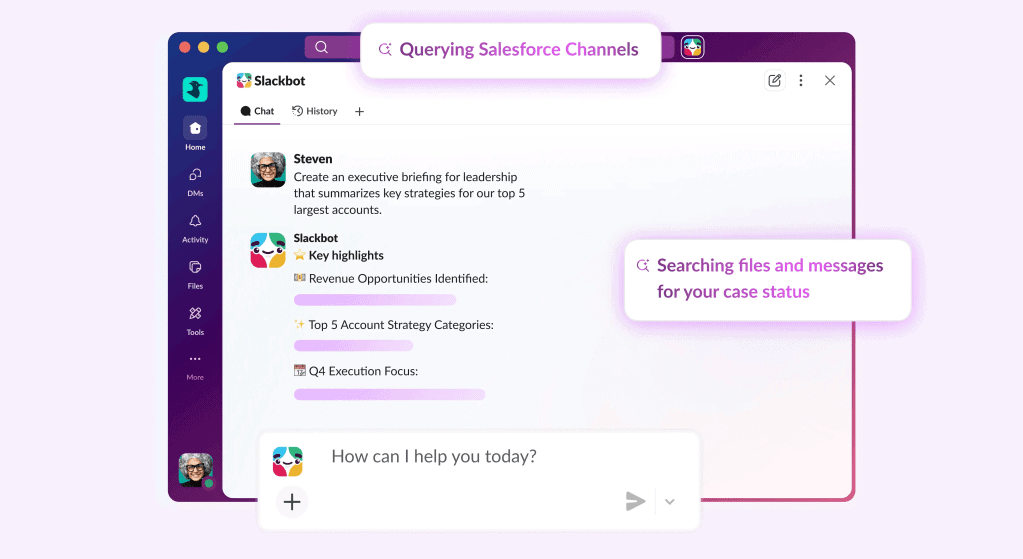Switch to the Chat tab
1023x559 pixels.
[x=257, y=112]
